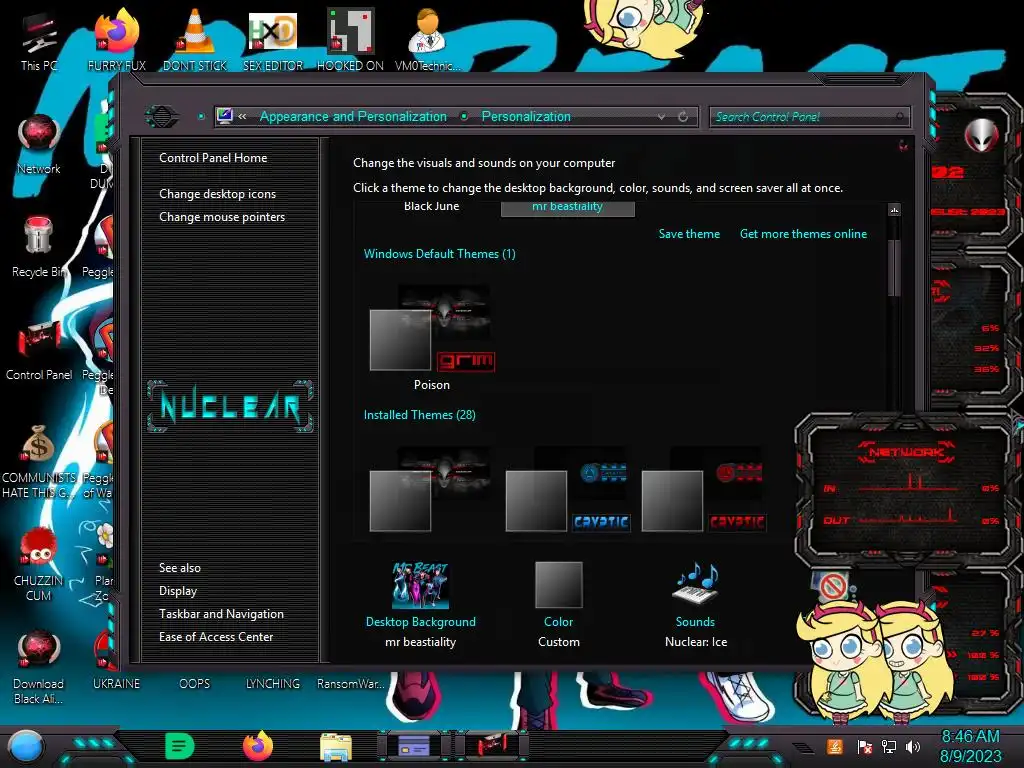Open the LYNCHING desktop shortcut
The height and width of the screenshot is (768, 1024).
coord(273,684)
